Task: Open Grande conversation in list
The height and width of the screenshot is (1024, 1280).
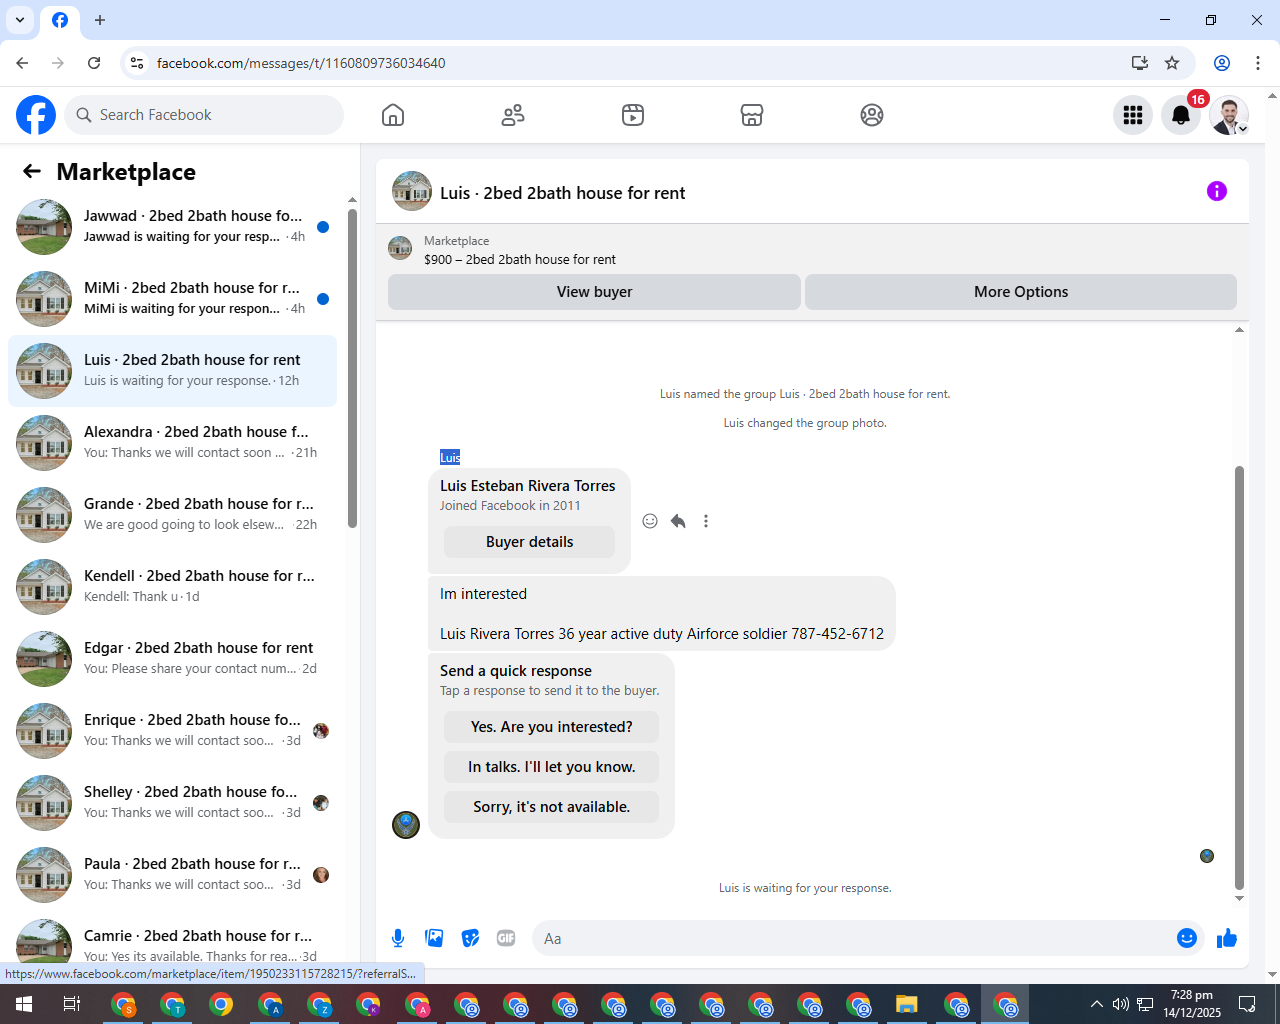Action: (x=172, y=515)
